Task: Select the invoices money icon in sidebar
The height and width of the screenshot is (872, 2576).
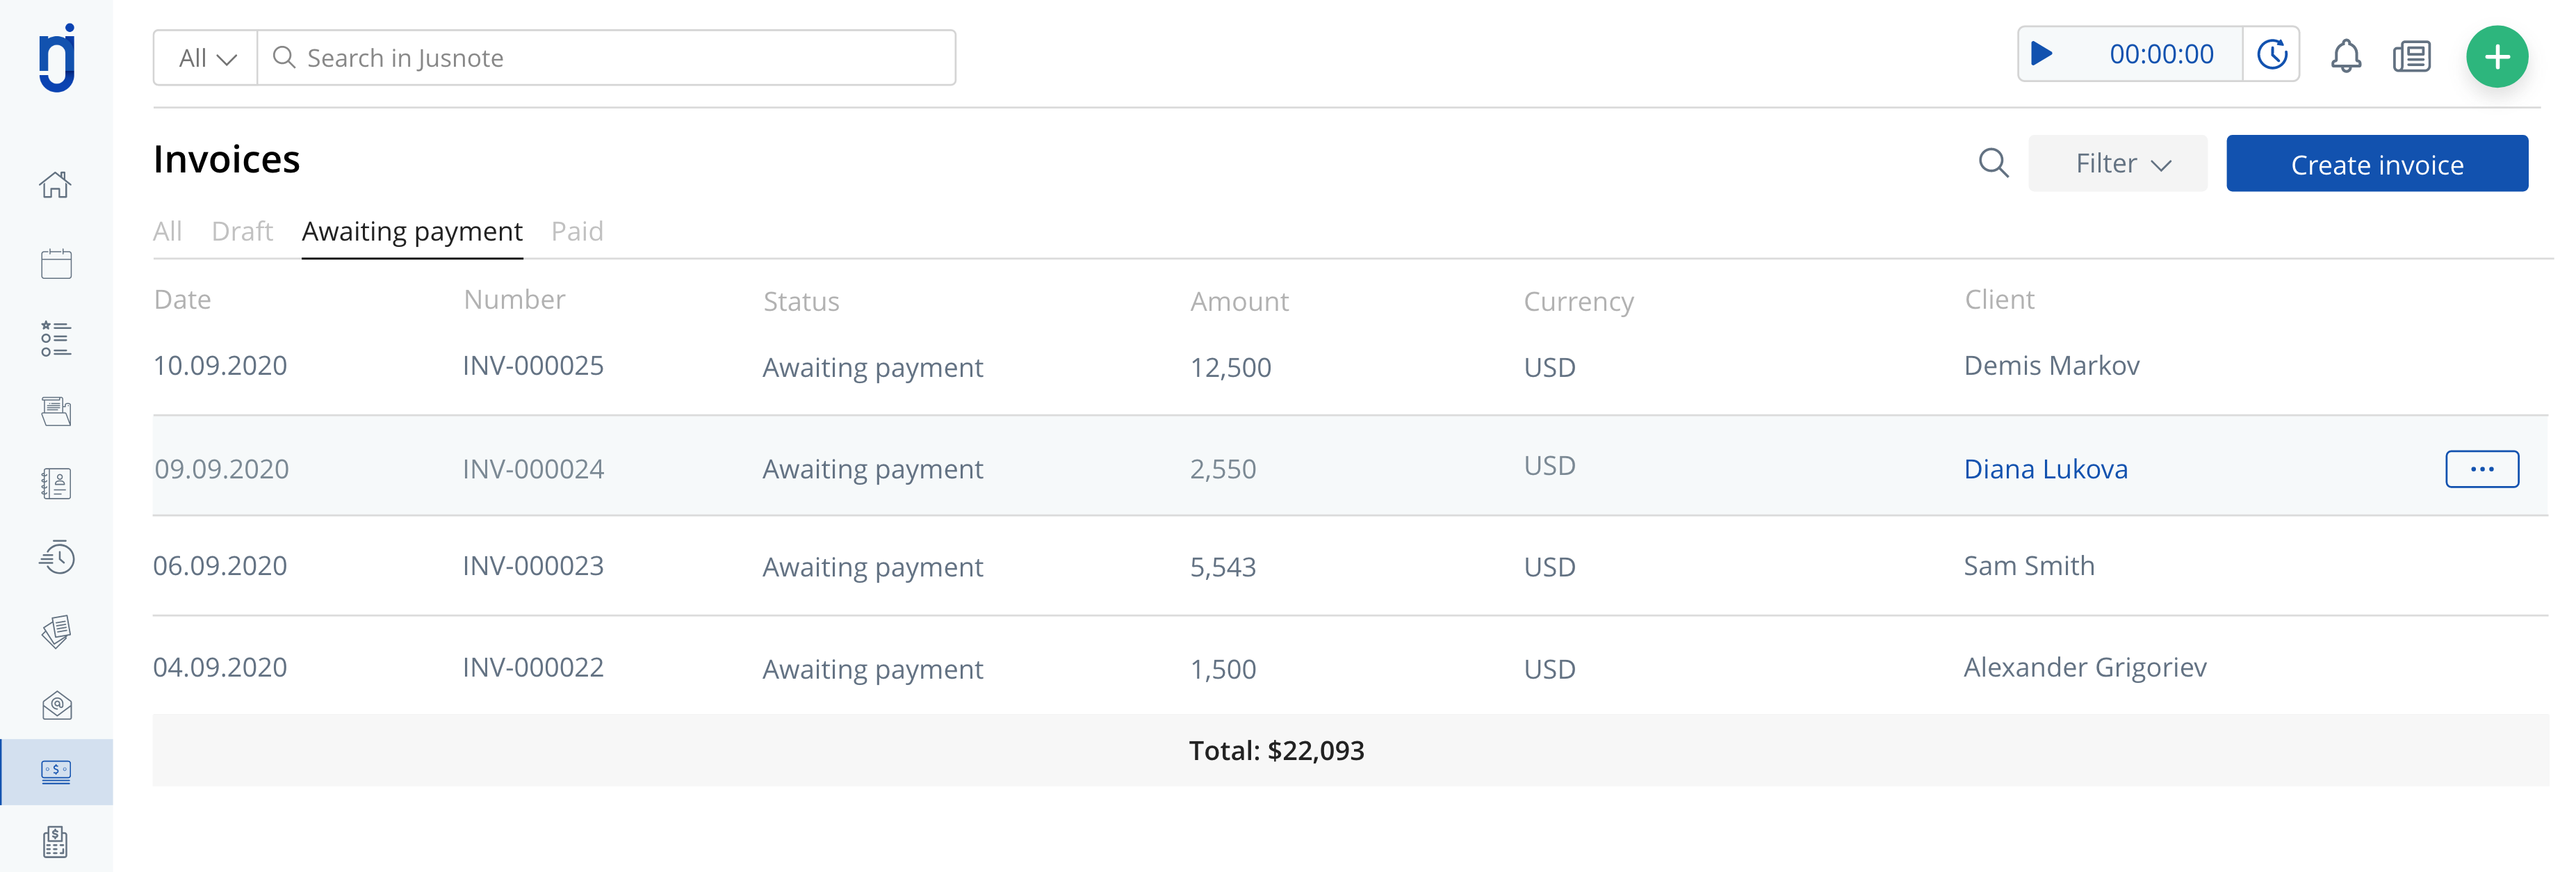Action: click(x=56, y=771)
